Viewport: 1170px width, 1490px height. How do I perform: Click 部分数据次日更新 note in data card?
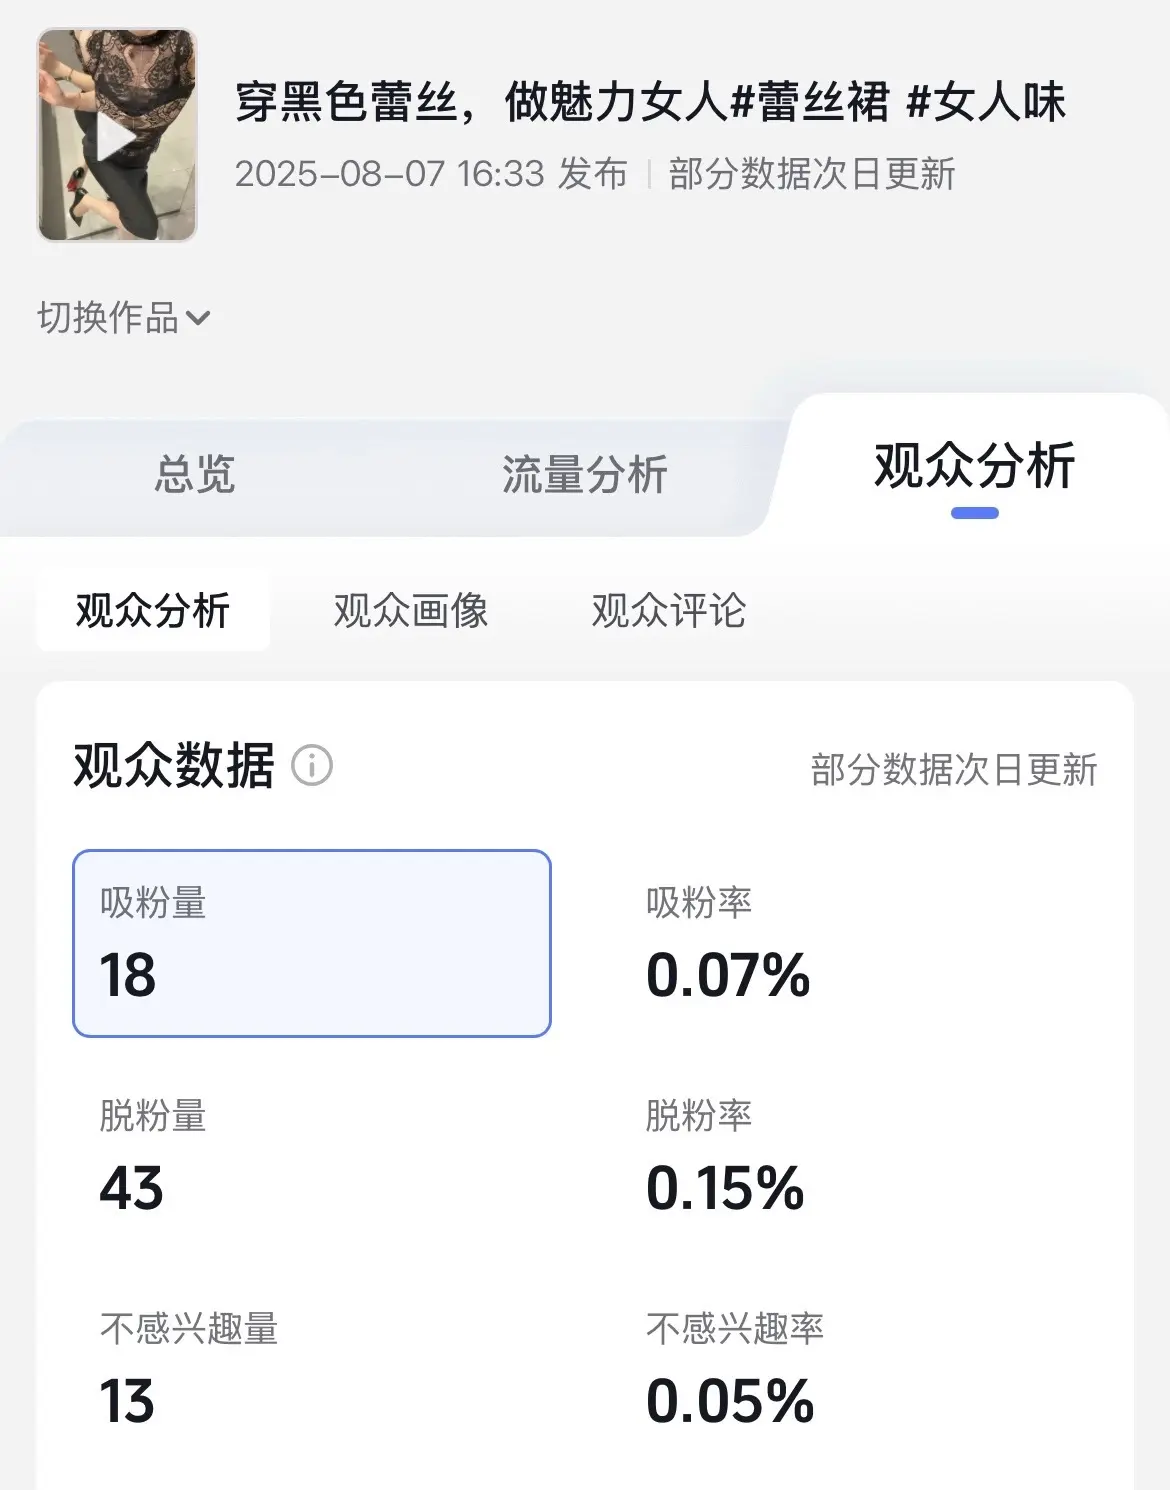(x=954, y=770)
